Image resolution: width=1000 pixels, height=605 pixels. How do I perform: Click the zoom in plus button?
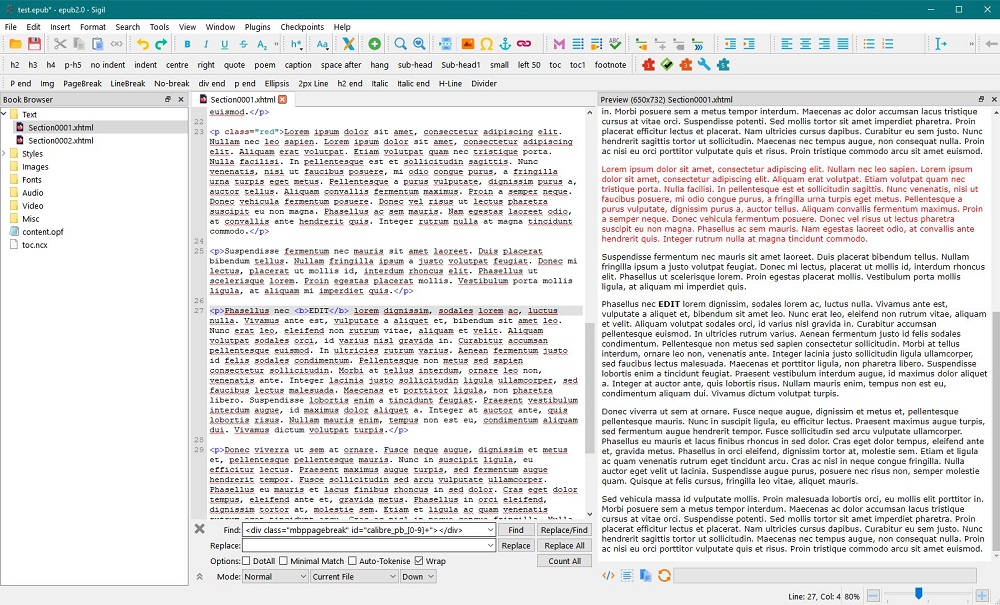point(982,597)
